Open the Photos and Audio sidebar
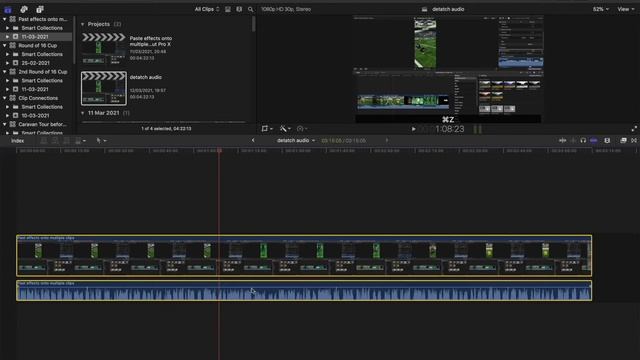640x360 pixels. click(x=24, y=9)
